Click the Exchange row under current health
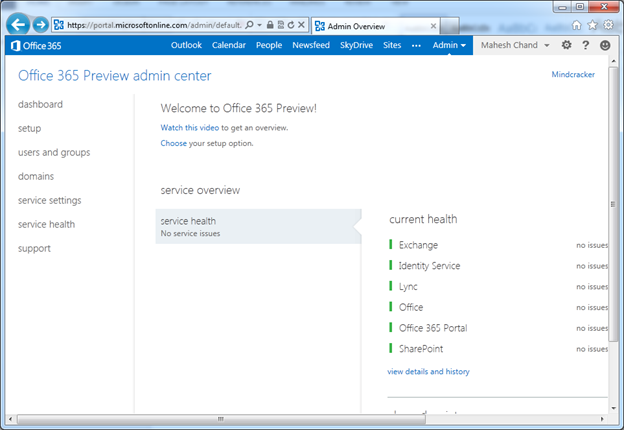The height and width of the screenshot is (430, 624). click(498, 245)
